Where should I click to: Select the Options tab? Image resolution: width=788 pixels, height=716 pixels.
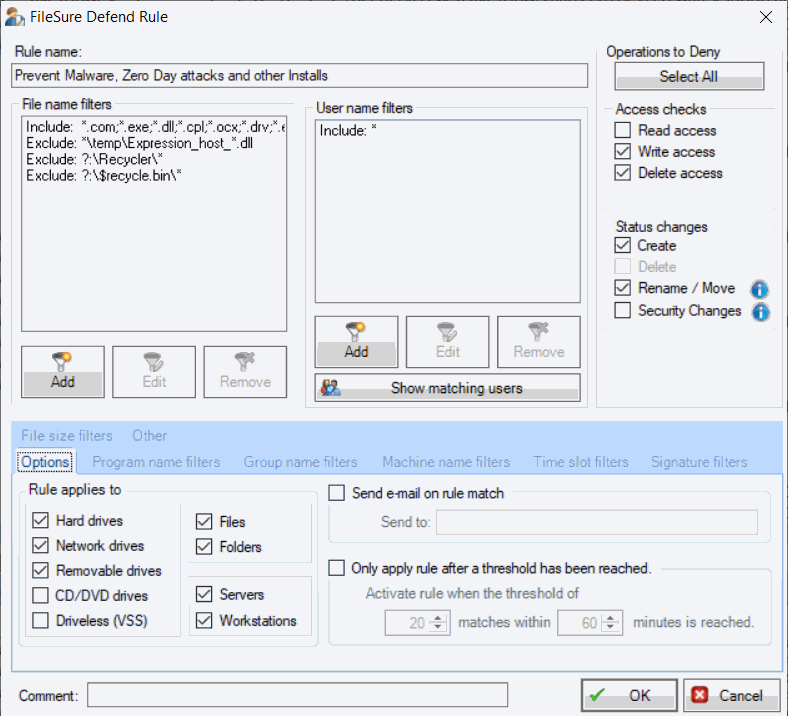pos(45,462)
